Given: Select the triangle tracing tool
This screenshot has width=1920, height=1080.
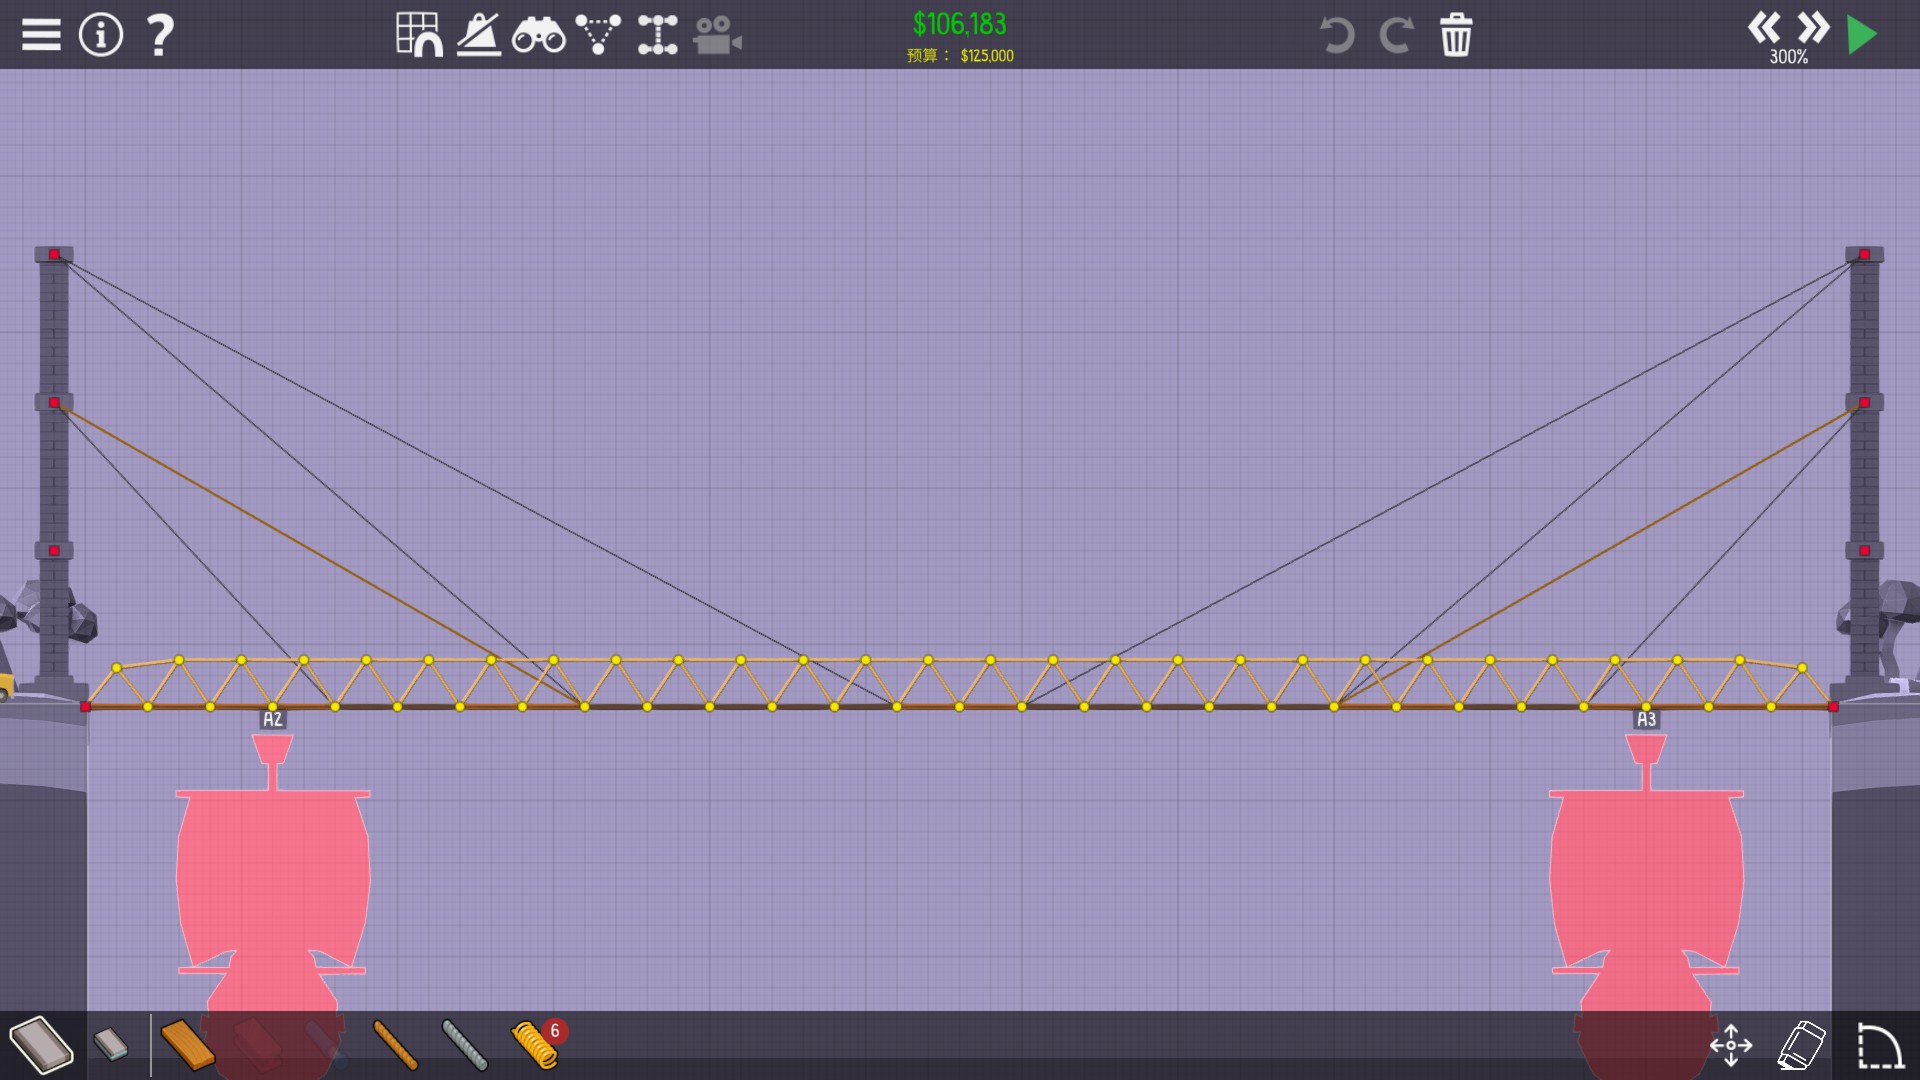Looking at the screenshot, I should [x=598, y=35].
